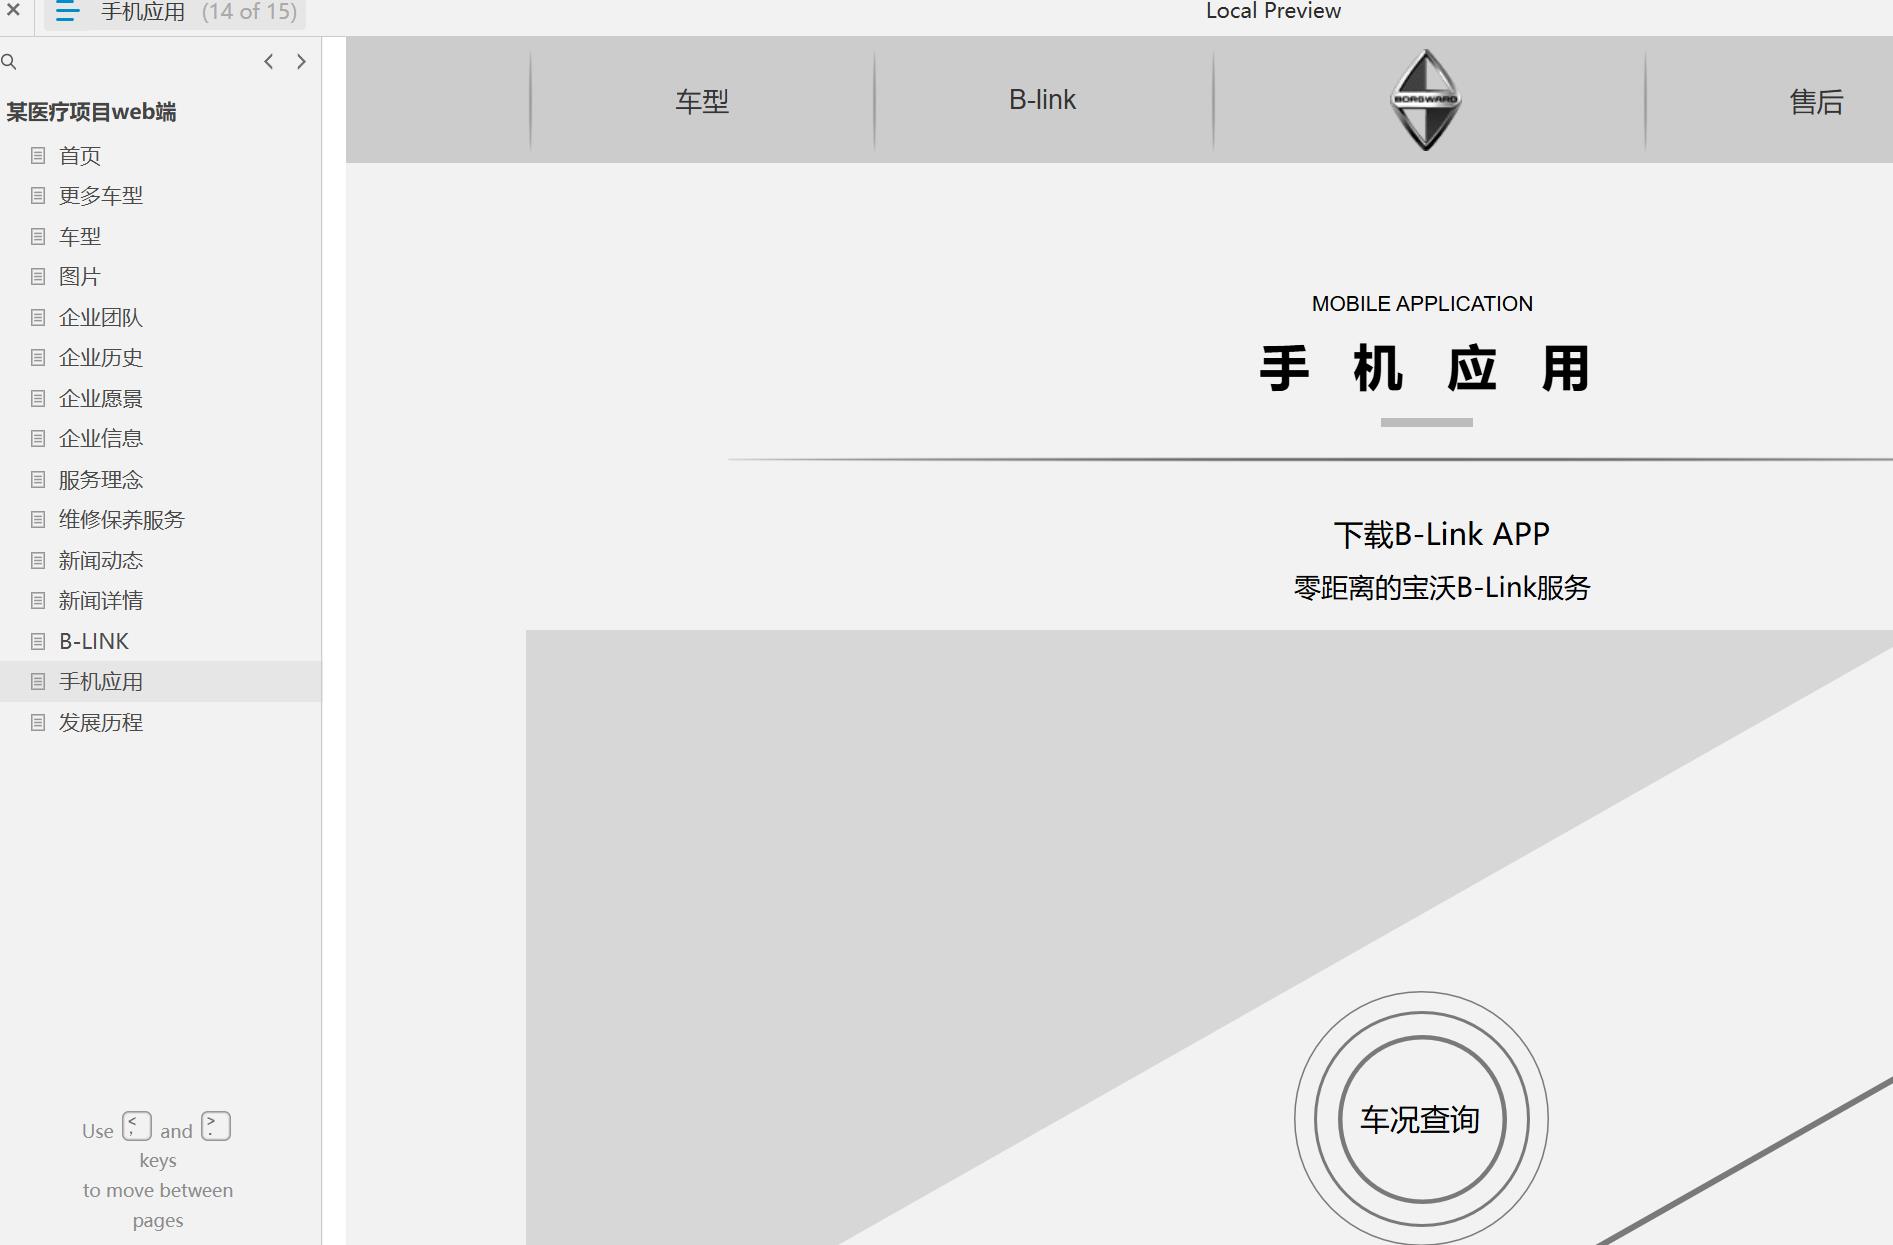Screen dimensions: 1893x1245
Task: Click the less-than key hint icon
Action: (x=137, y=1126)
